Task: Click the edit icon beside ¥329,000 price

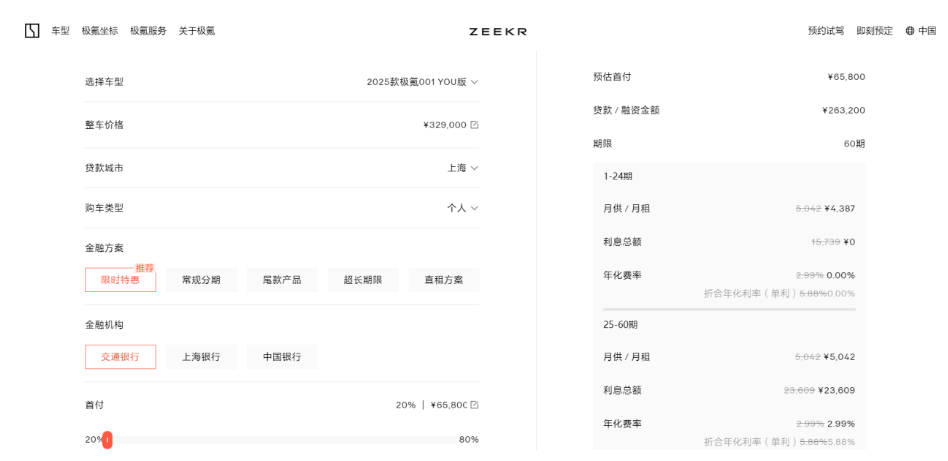Action: (475, 125)
